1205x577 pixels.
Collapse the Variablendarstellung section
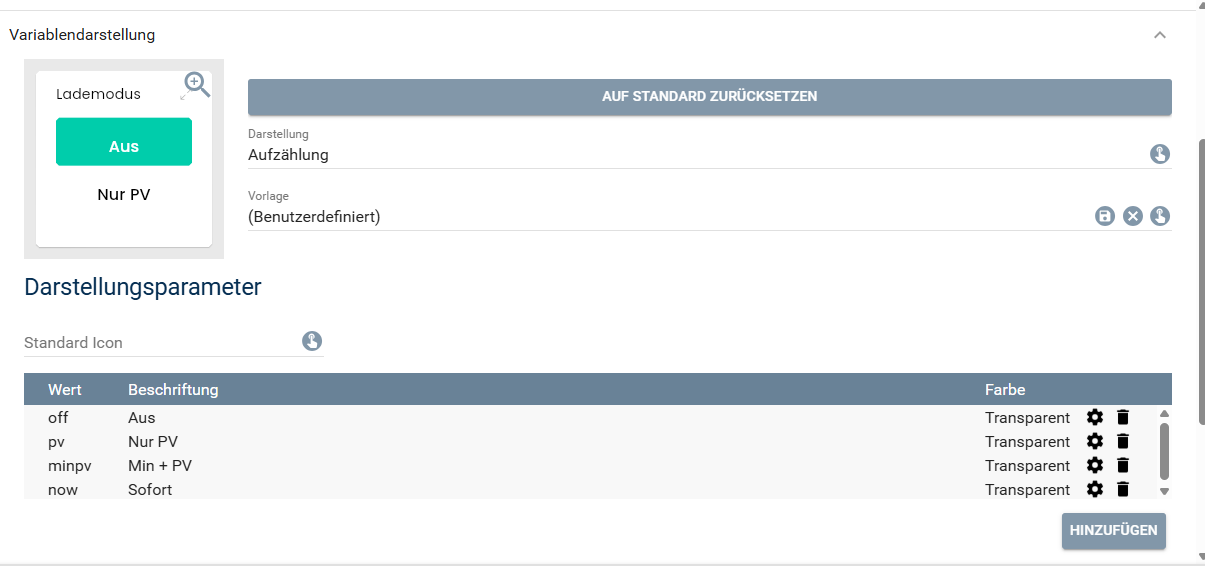click(x=1160, y=35)
